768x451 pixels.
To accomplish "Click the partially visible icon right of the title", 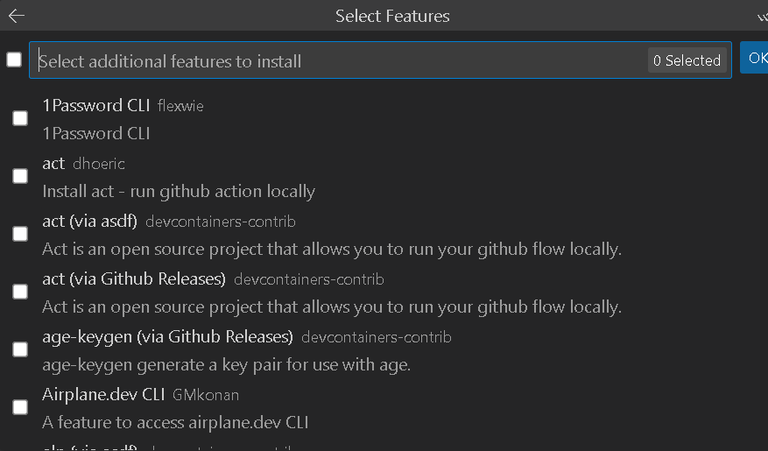I will point(760,16).
